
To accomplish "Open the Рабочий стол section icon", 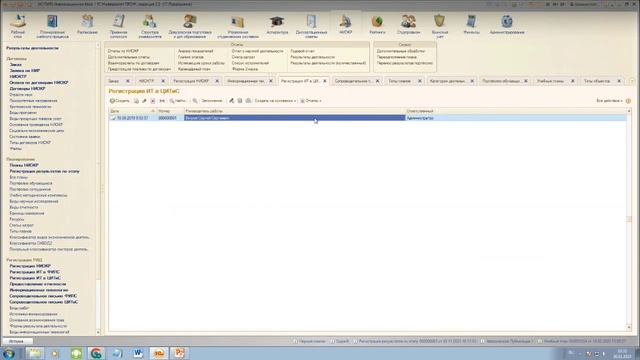I will (18, 25).
